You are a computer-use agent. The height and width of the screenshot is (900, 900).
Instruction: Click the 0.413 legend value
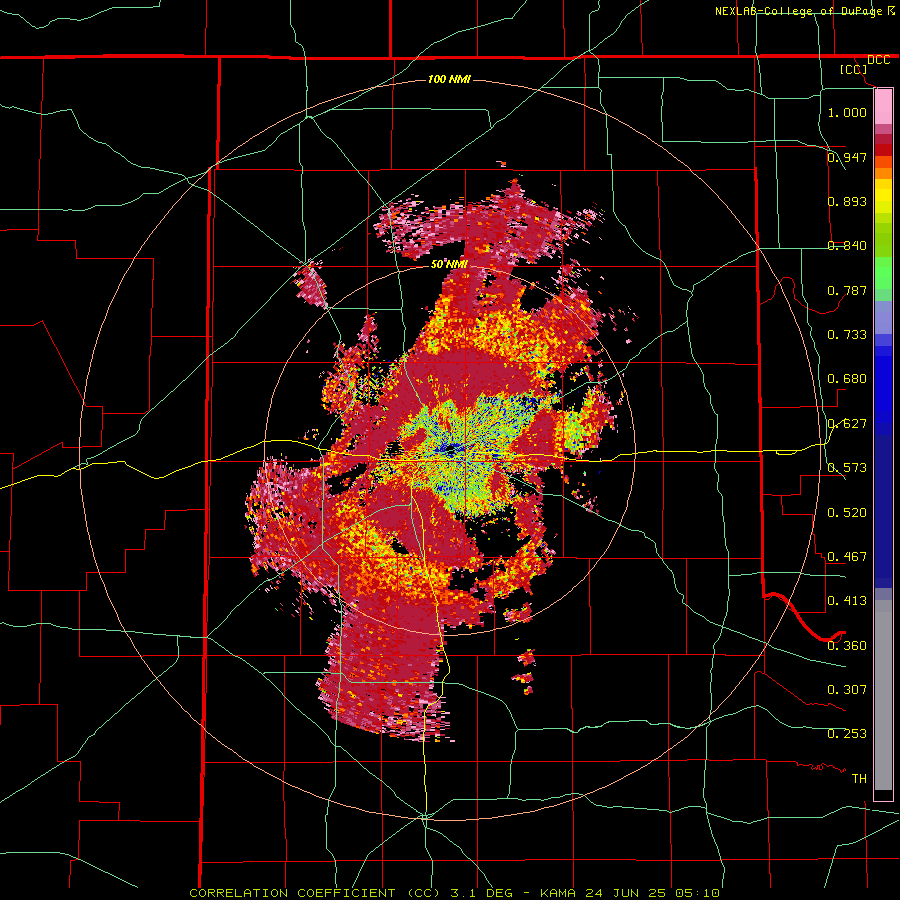[x=847, y=601]
